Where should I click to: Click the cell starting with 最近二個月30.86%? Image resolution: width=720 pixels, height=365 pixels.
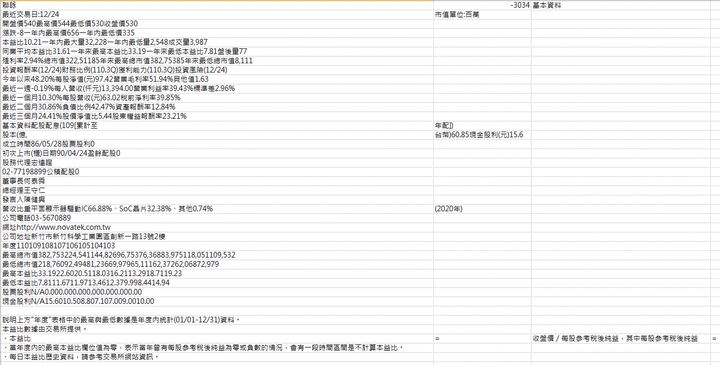point(217,107)
